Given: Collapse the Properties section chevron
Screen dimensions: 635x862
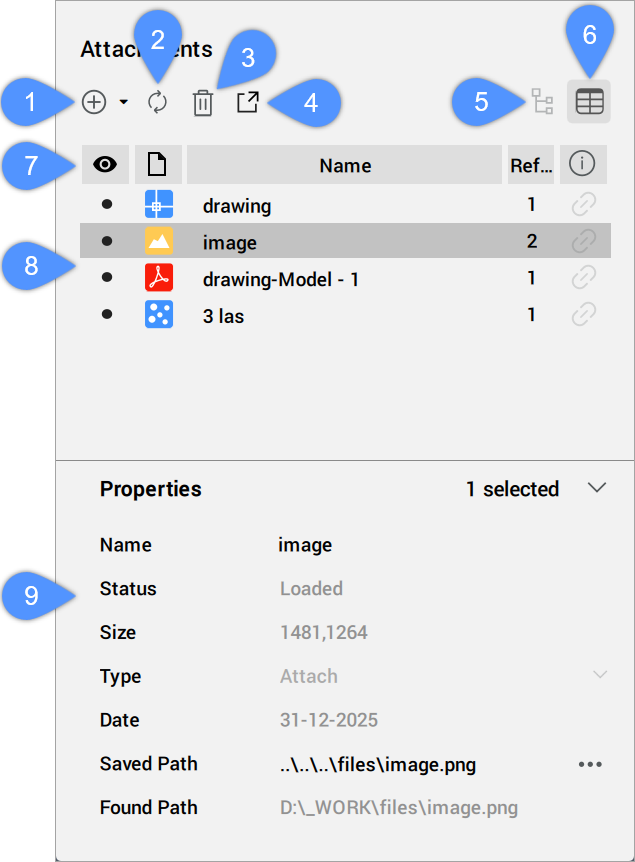Looking at the screenshot, I should click(x=597, y=488).
